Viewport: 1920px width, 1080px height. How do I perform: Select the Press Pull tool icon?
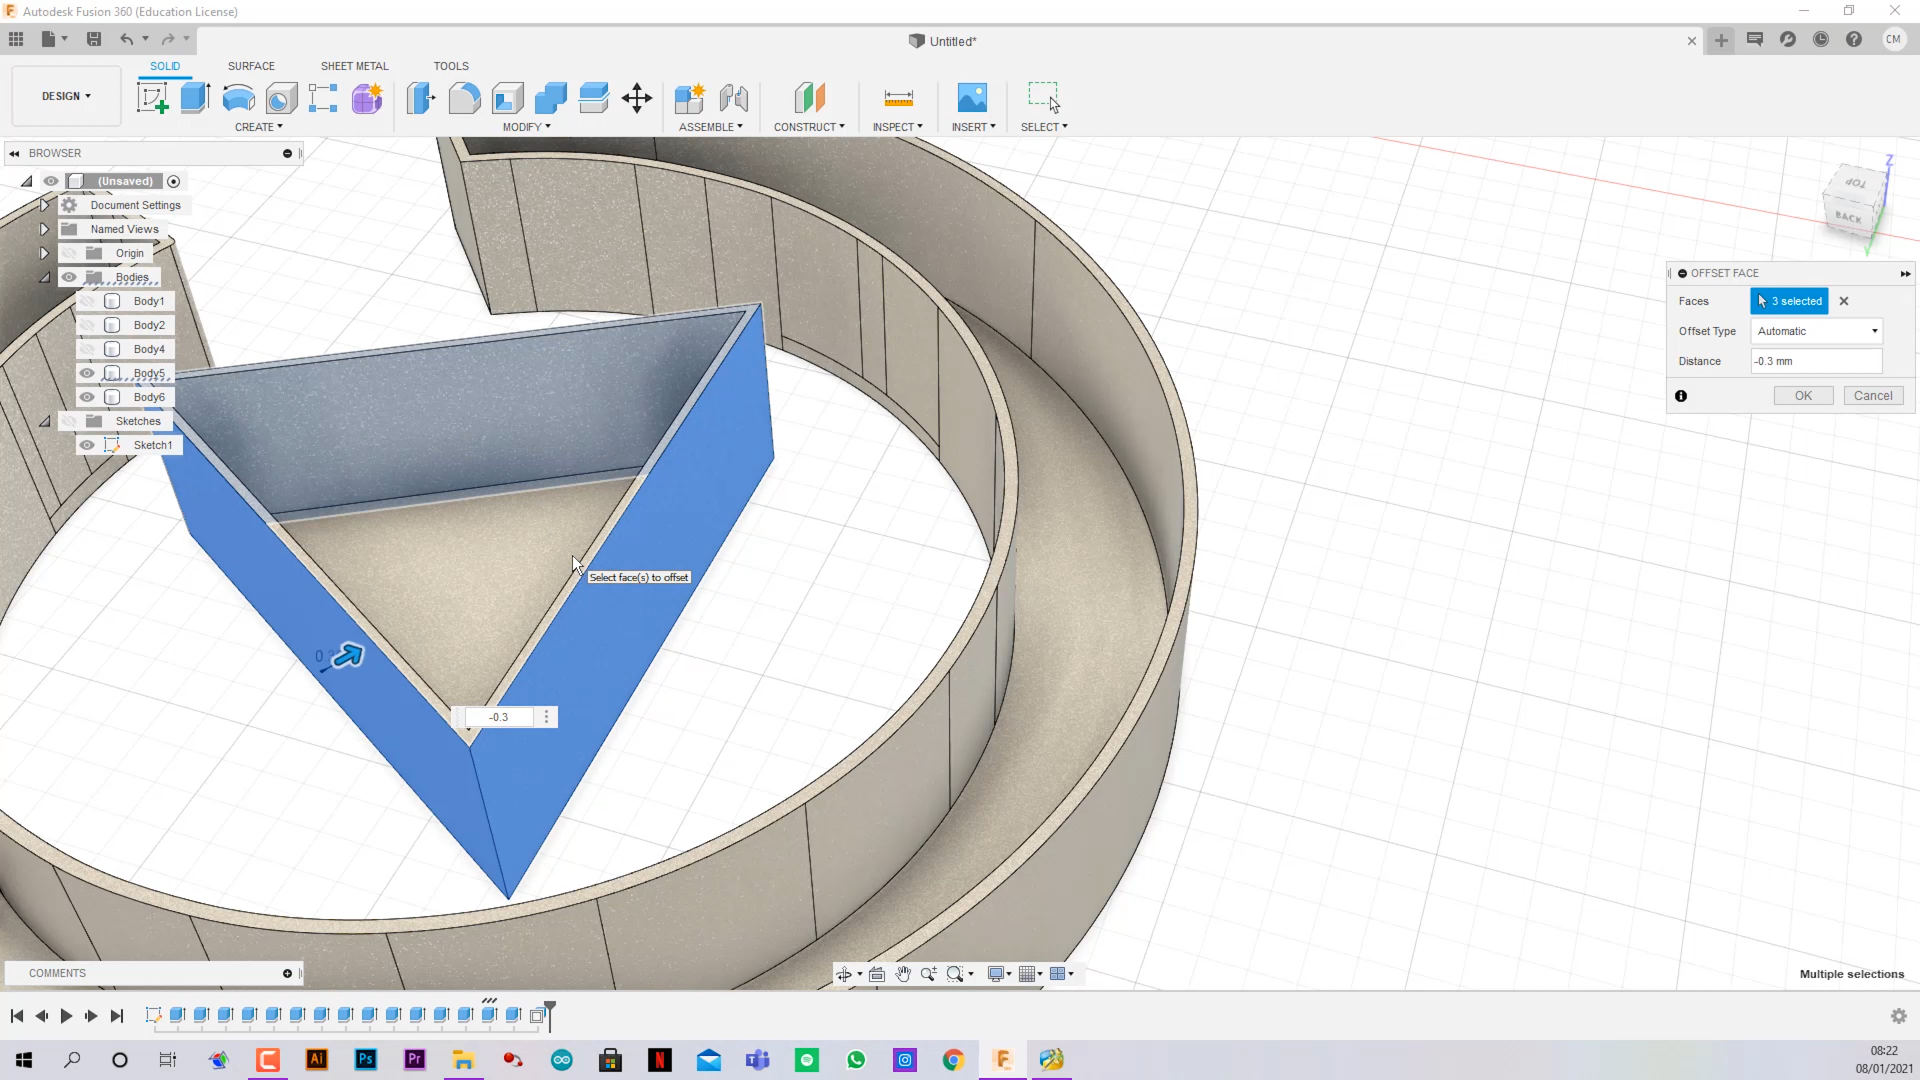(421, 98)
